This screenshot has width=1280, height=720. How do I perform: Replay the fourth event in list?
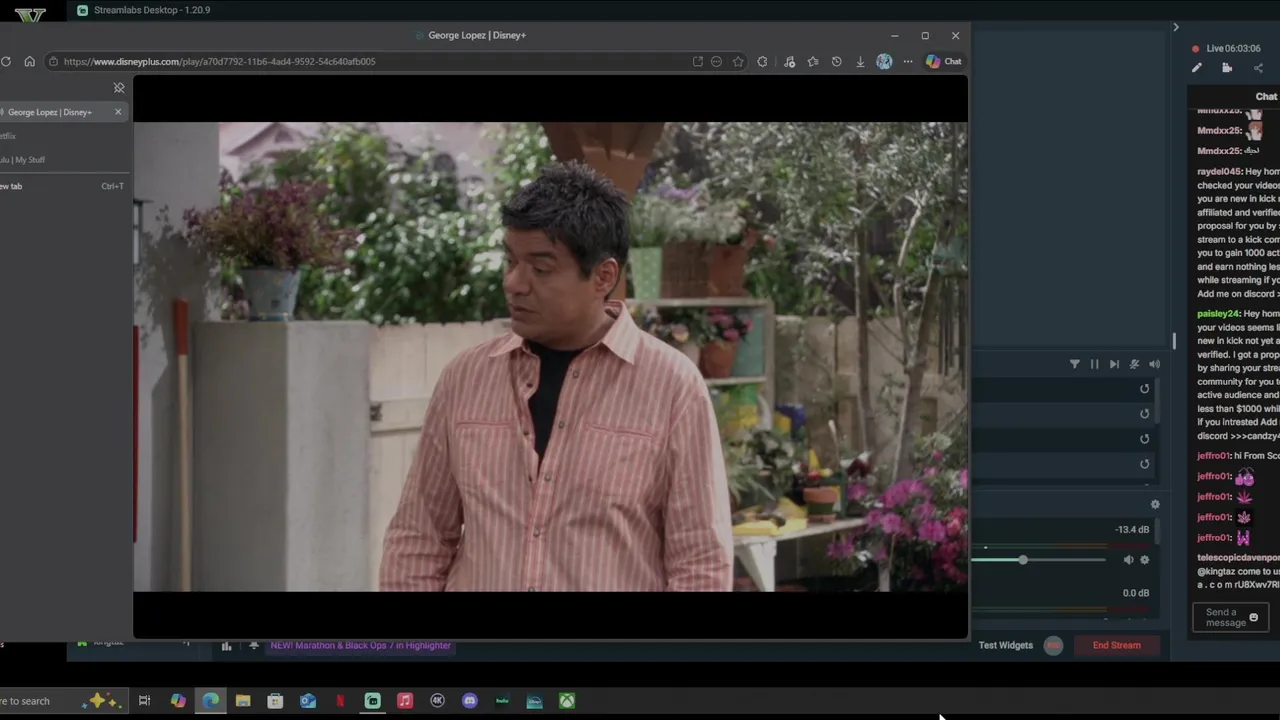click(x=1145, y=464)
